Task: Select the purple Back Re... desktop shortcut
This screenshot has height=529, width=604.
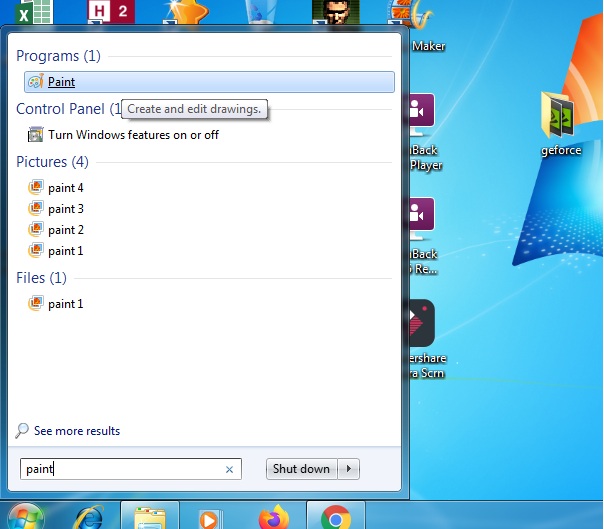Action: [423, 236]
